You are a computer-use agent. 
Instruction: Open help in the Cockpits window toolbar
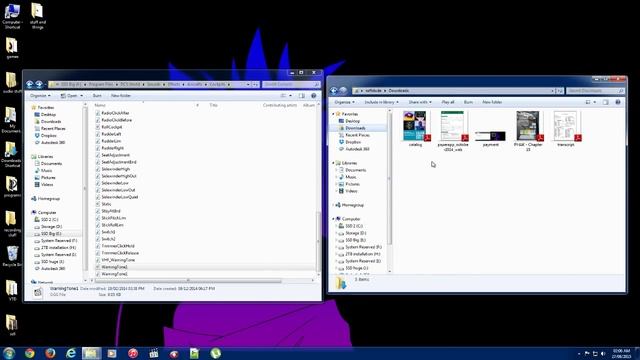coord(313,96)
